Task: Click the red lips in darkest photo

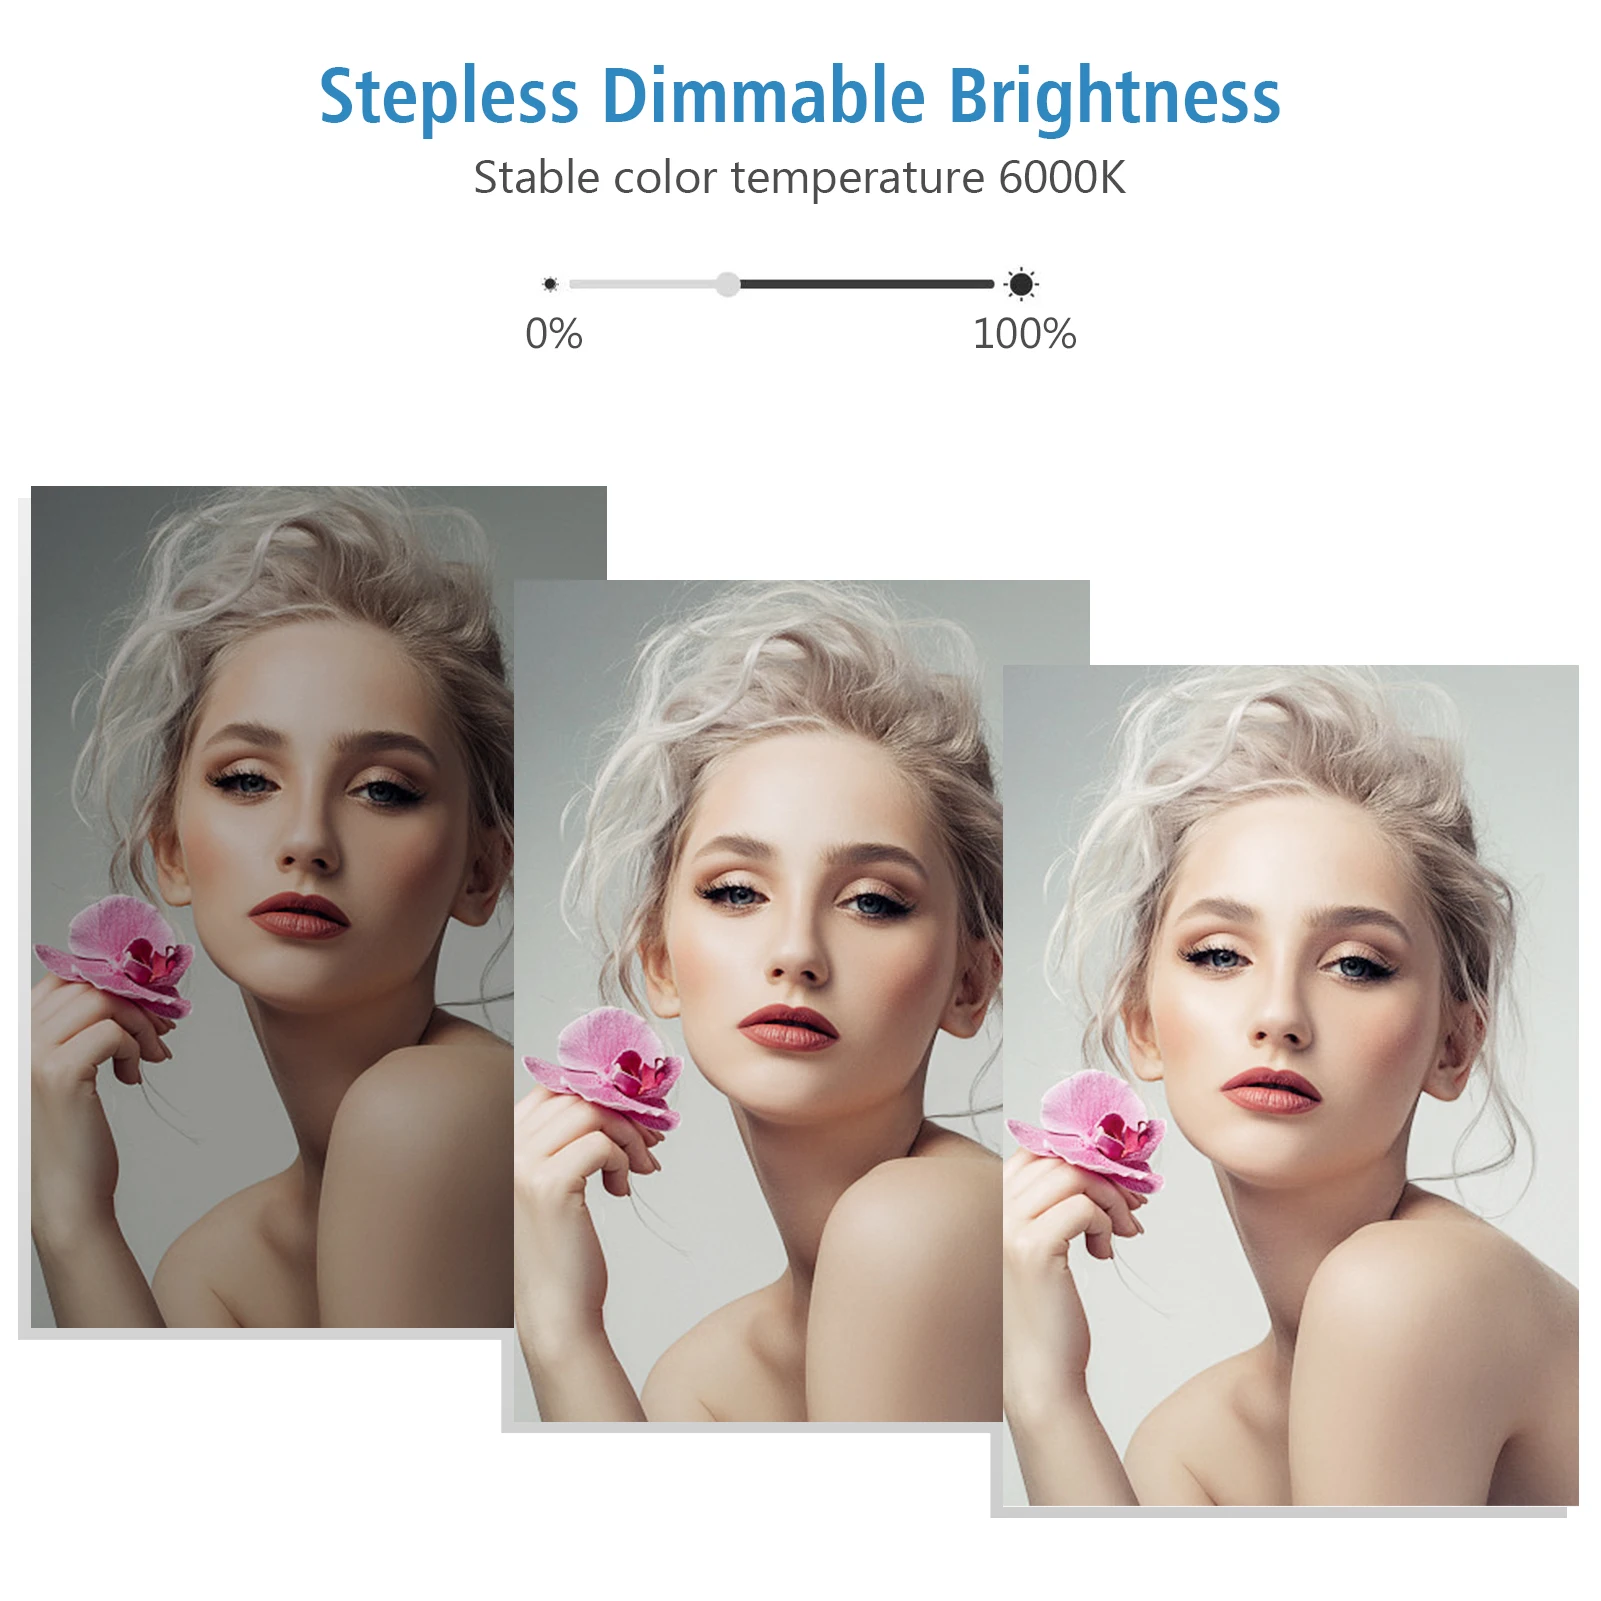Action: [299, 916]
